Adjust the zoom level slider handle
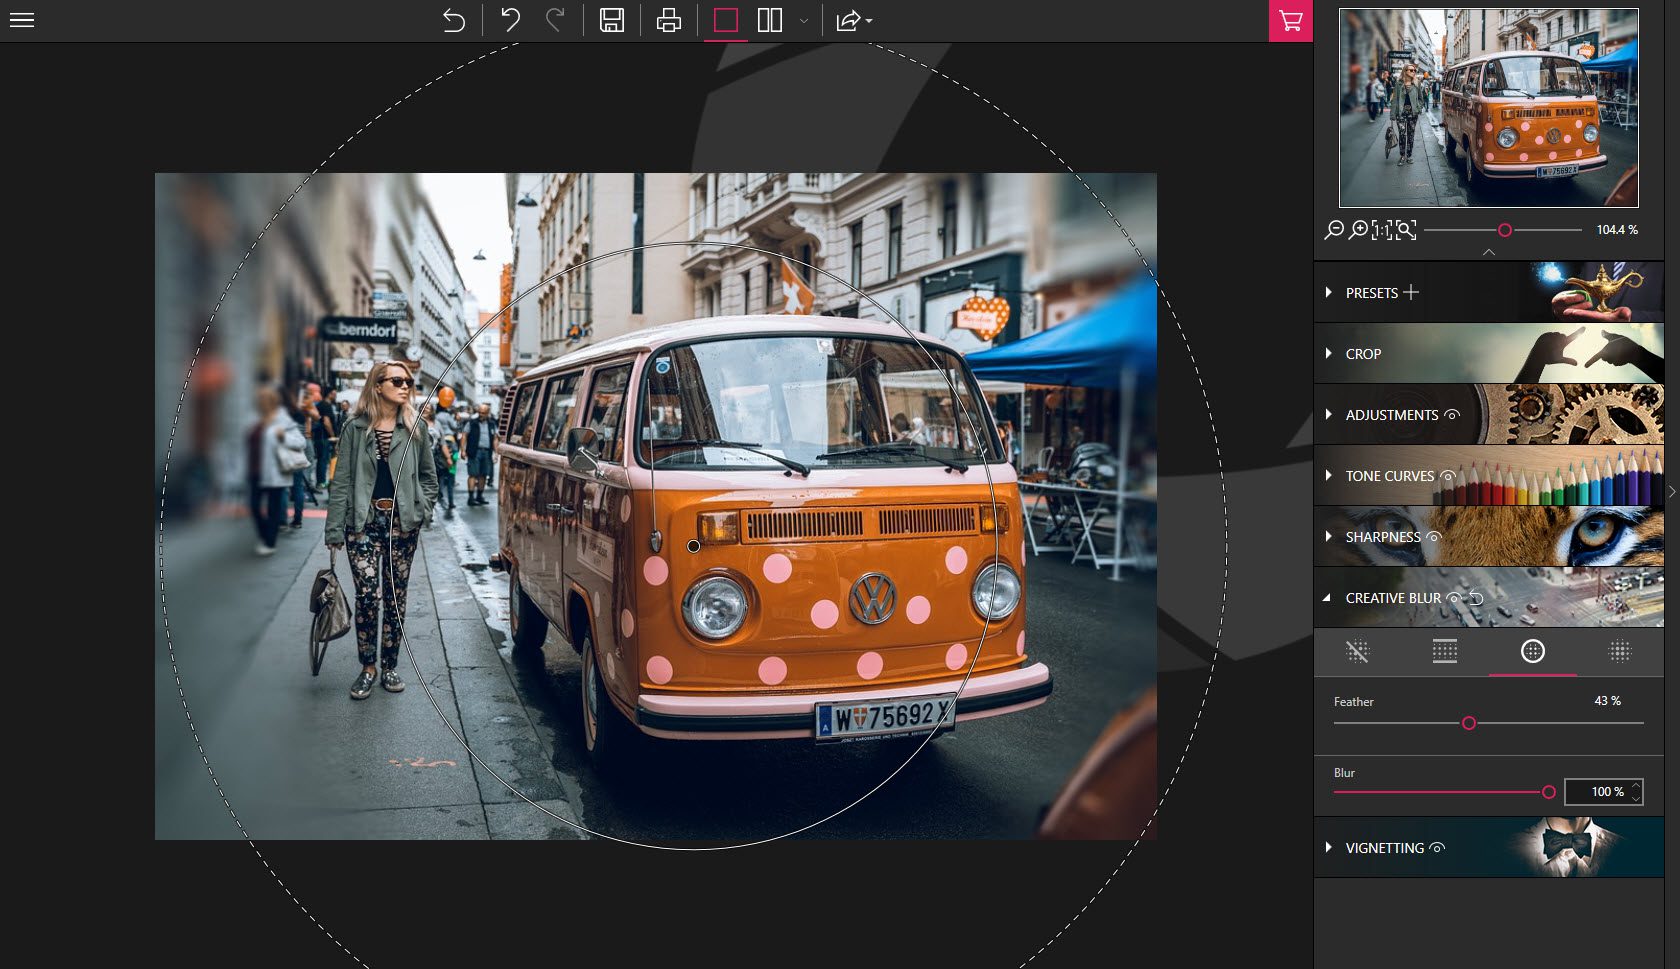This screenshot has height=969, width=1680. point(1505,230)
